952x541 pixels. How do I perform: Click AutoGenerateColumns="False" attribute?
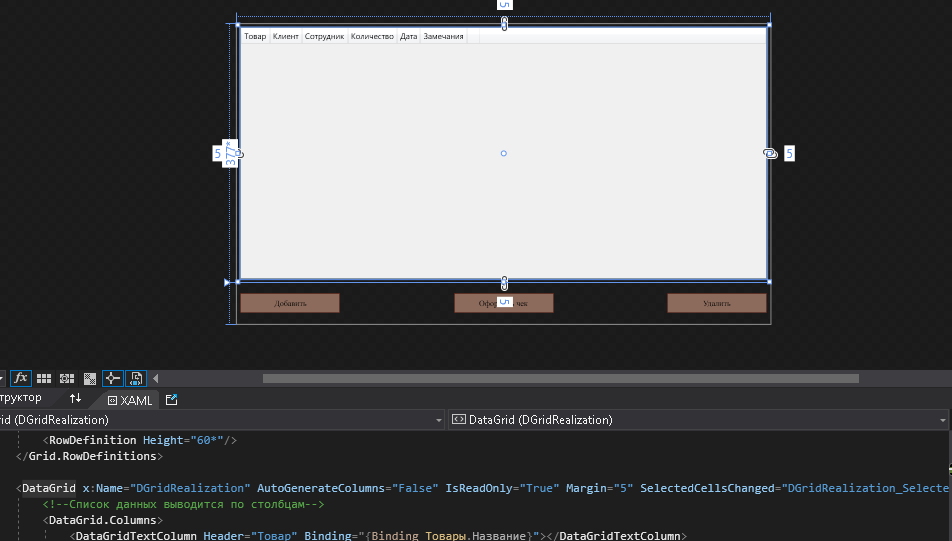point(347,488)
